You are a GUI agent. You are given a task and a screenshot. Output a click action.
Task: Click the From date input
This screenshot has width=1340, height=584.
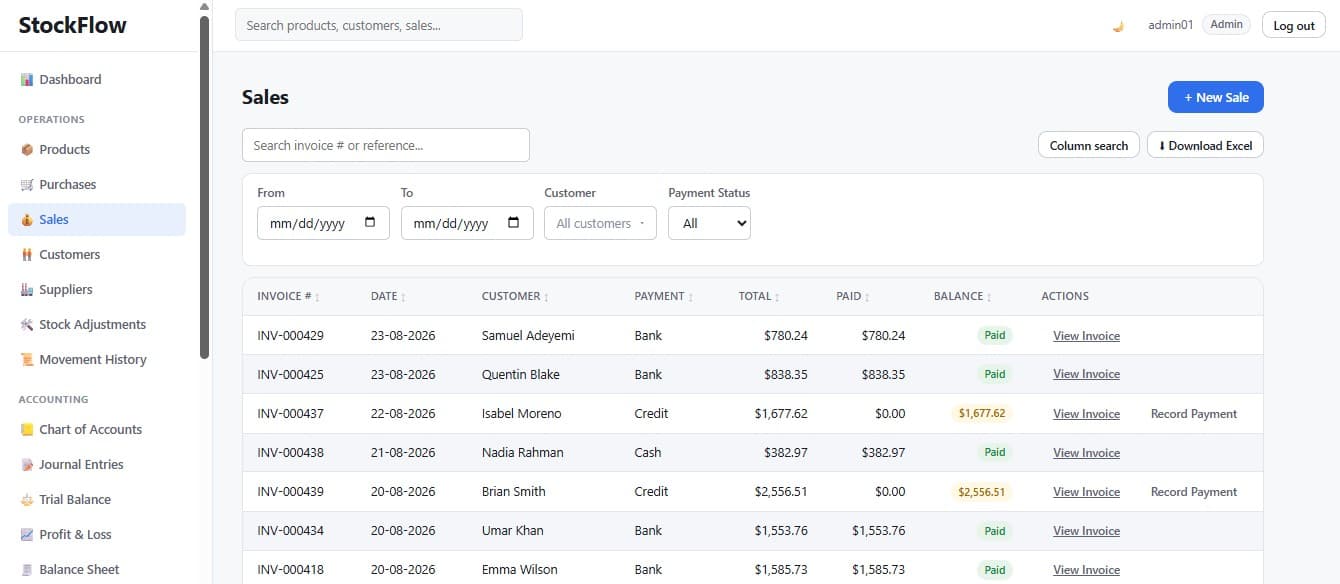[x=323, y=223]
